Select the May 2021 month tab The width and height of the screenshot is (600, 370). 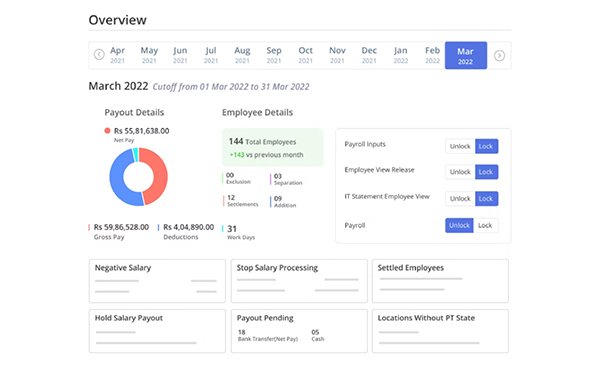(149, 55)
